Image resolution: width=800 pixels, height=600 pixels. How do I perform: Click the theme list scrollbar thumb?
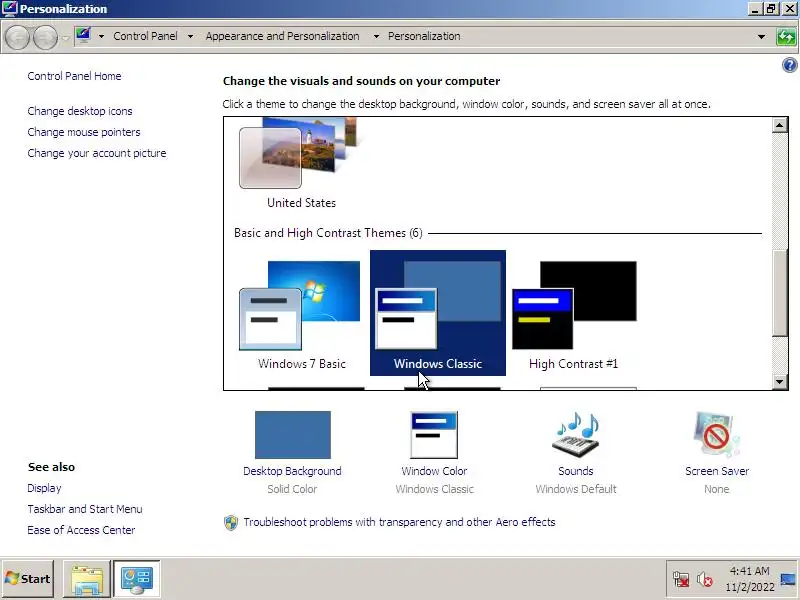point(780,293)
